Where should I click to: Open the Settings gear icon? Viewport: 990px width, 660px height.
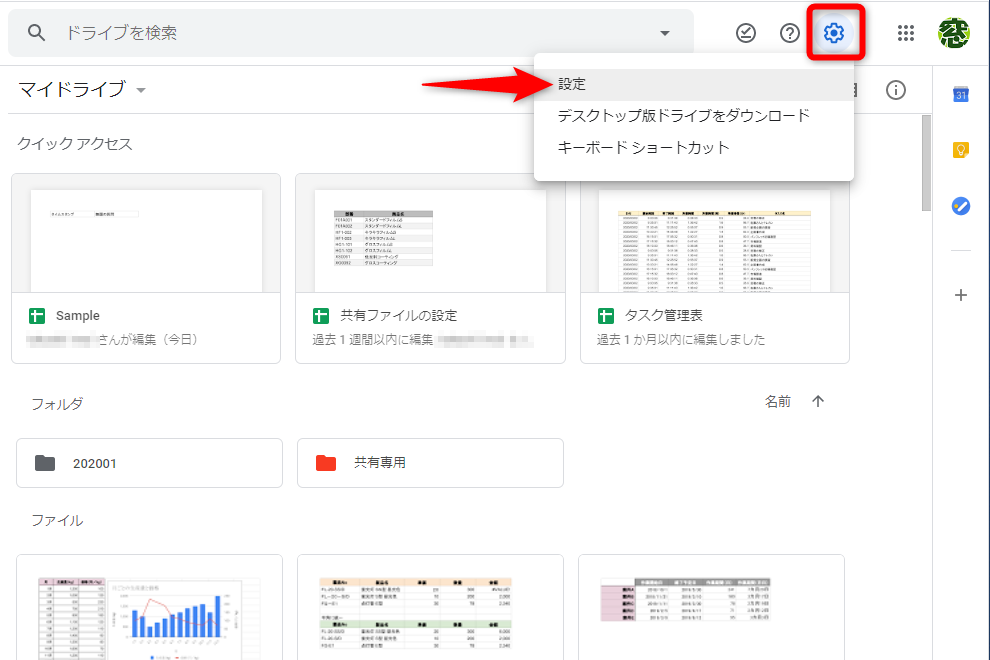click(836, 32)
